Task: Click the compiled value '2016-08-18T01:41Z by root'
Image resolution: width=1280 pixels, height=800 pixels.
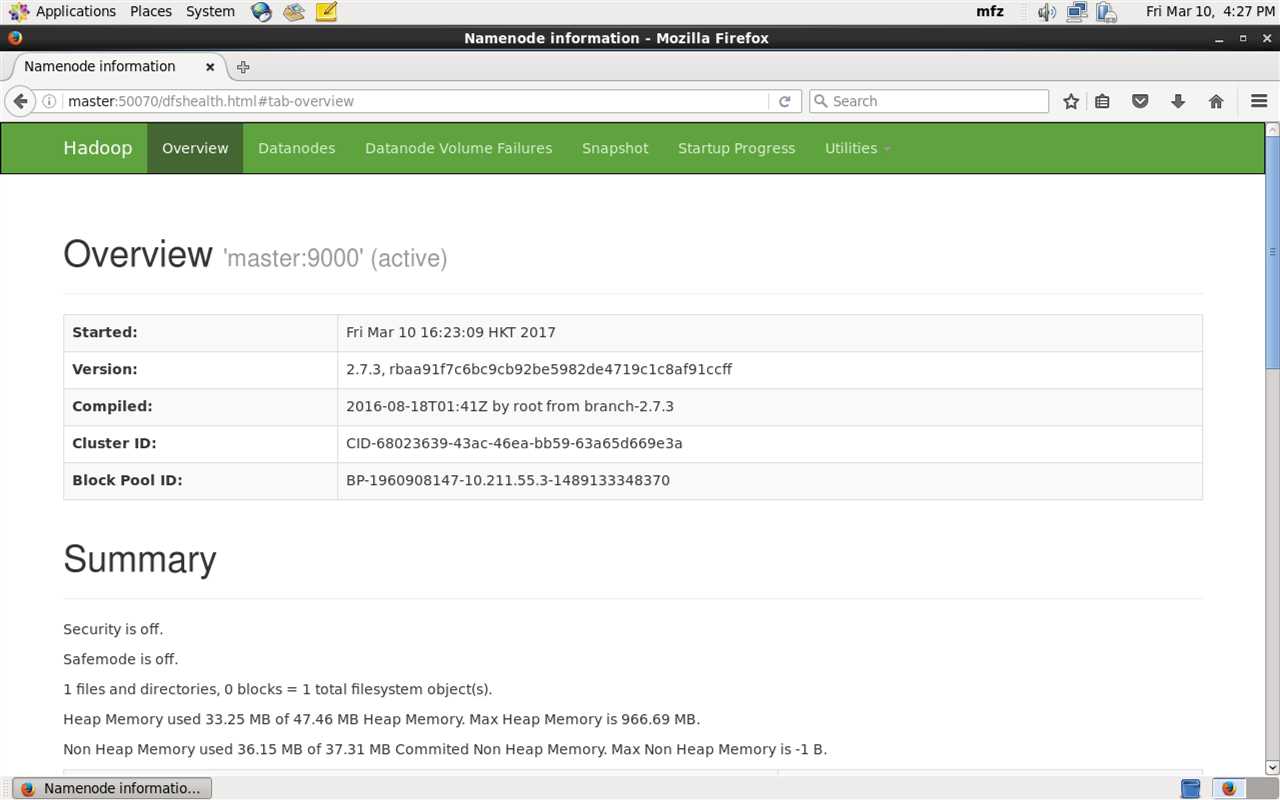Action: point(510,406)
